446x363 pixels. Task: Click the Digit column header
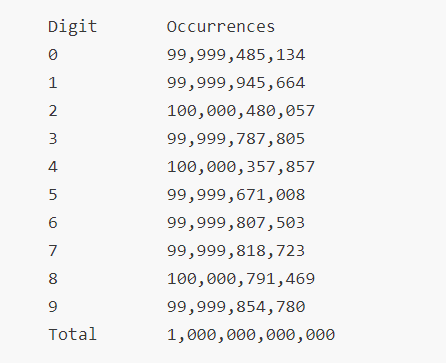point(73,27)
